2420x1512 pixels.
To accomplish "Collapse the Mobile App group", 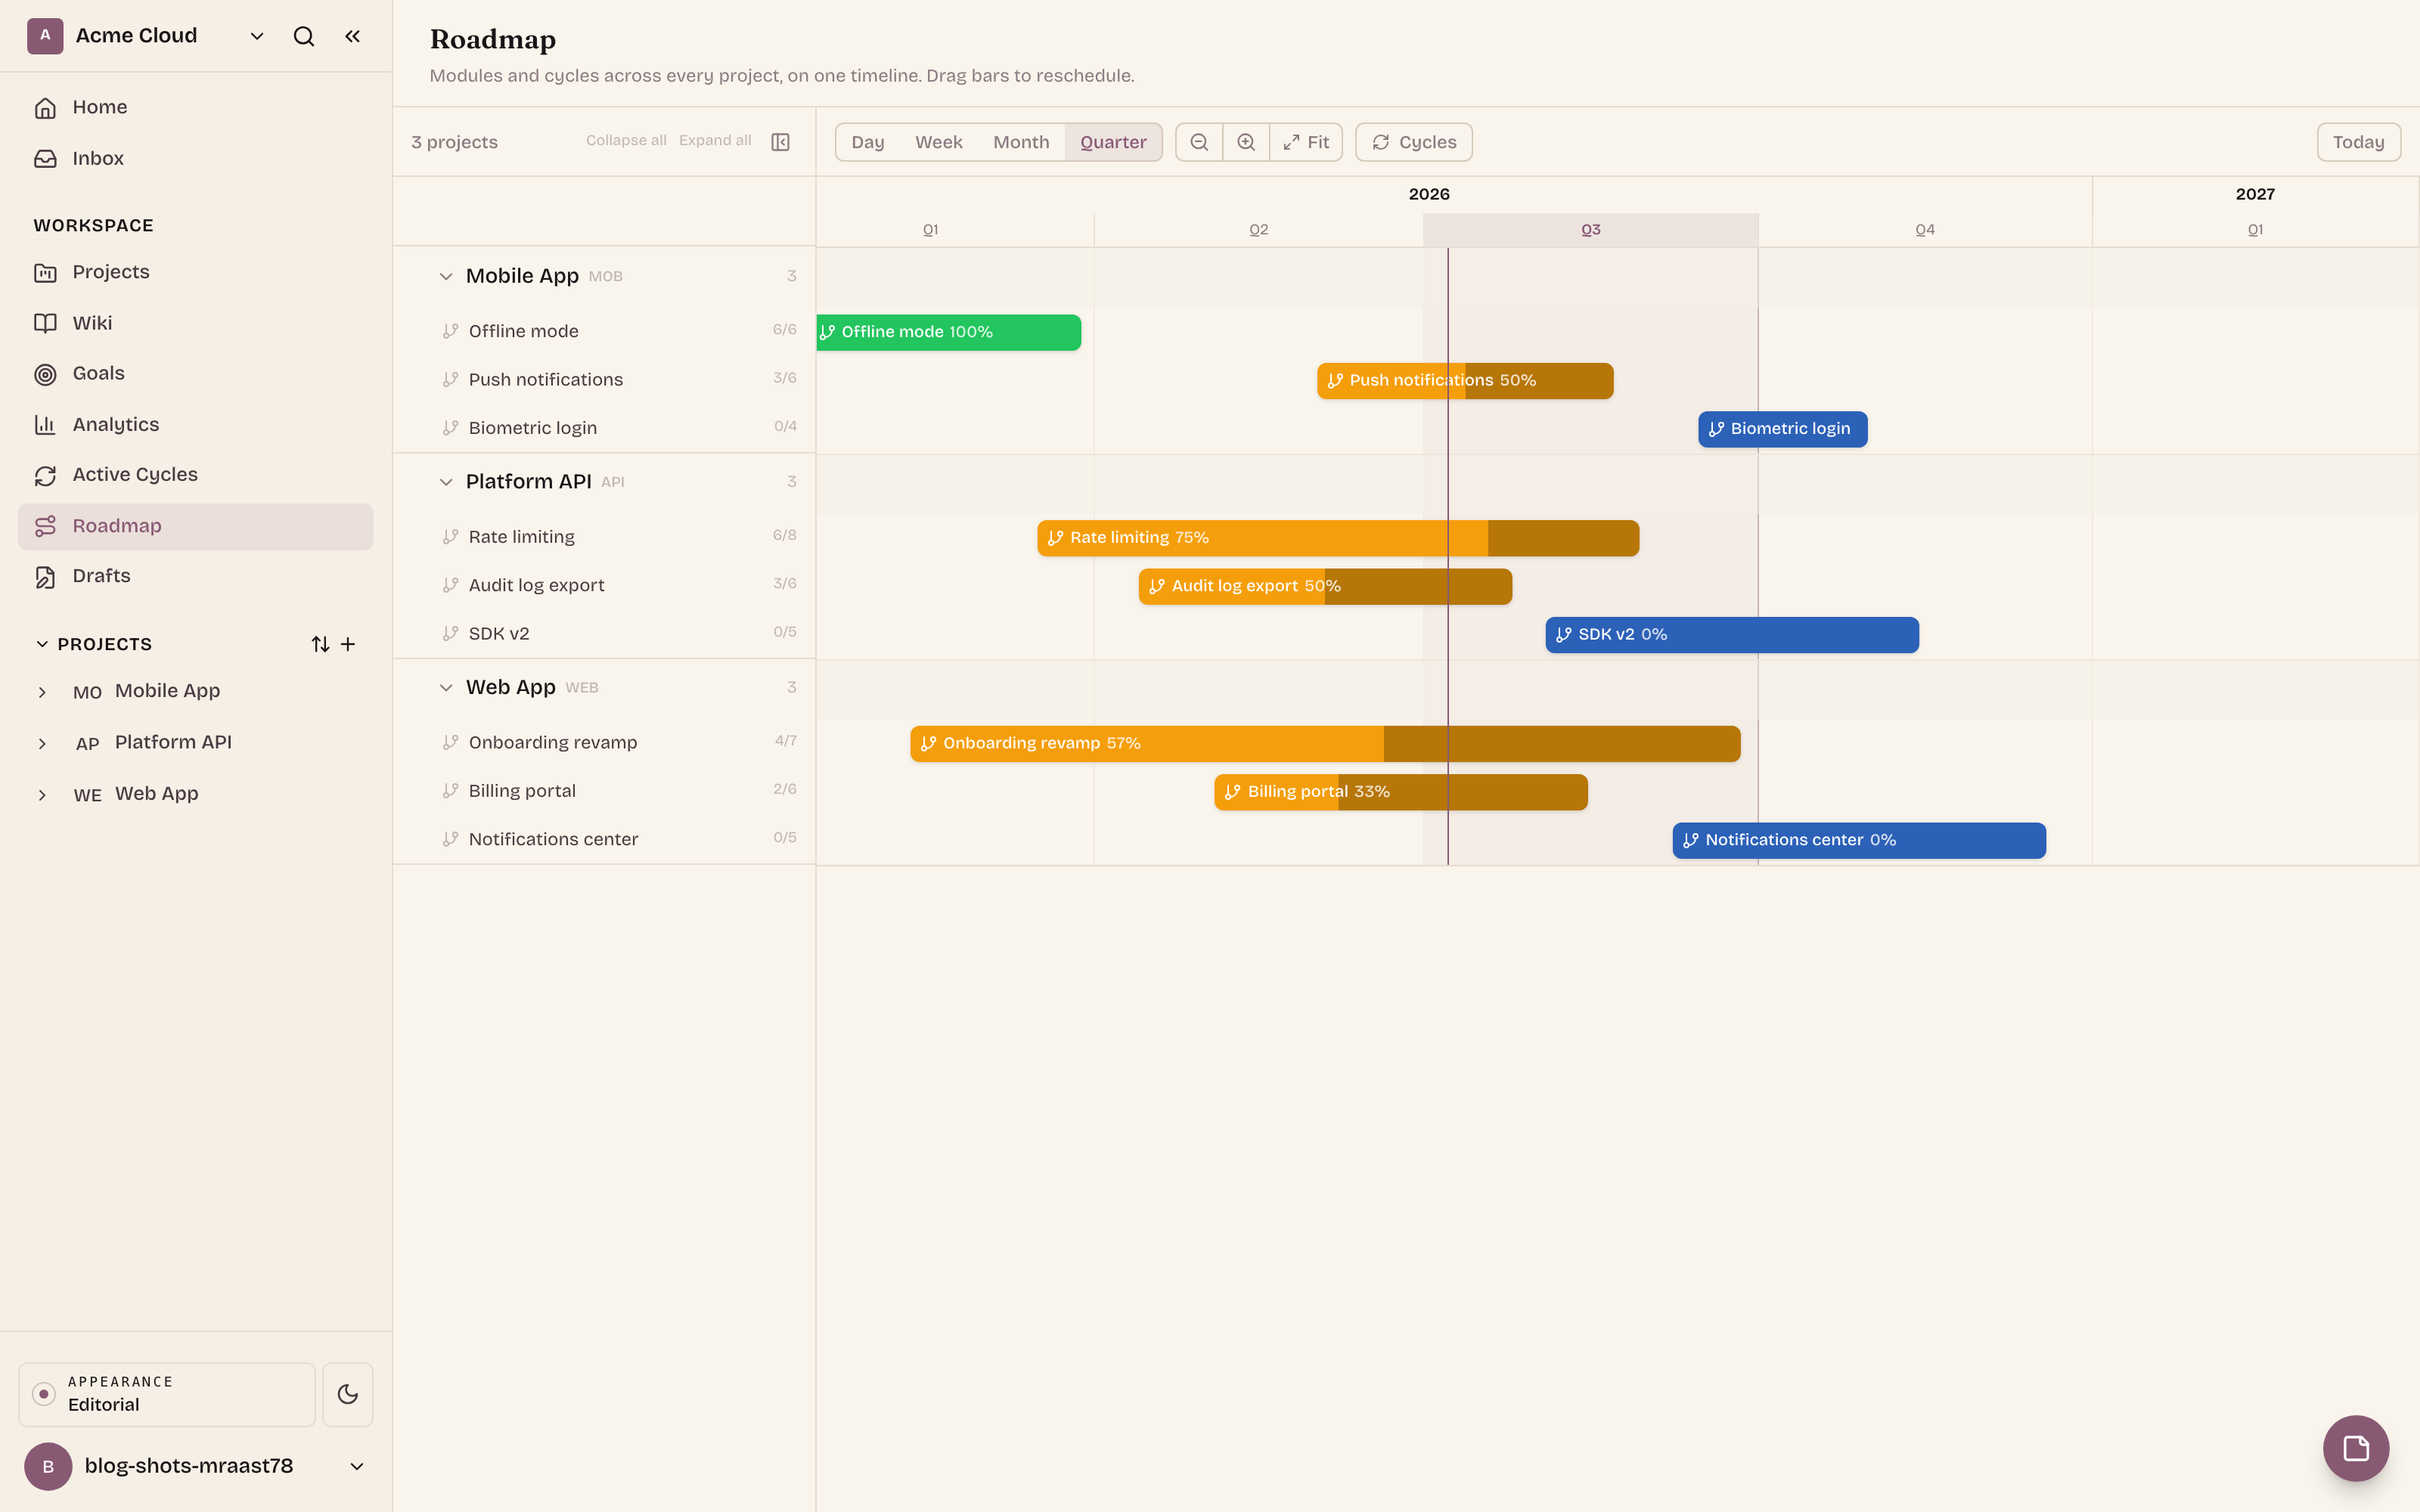I will coord(446,276).
